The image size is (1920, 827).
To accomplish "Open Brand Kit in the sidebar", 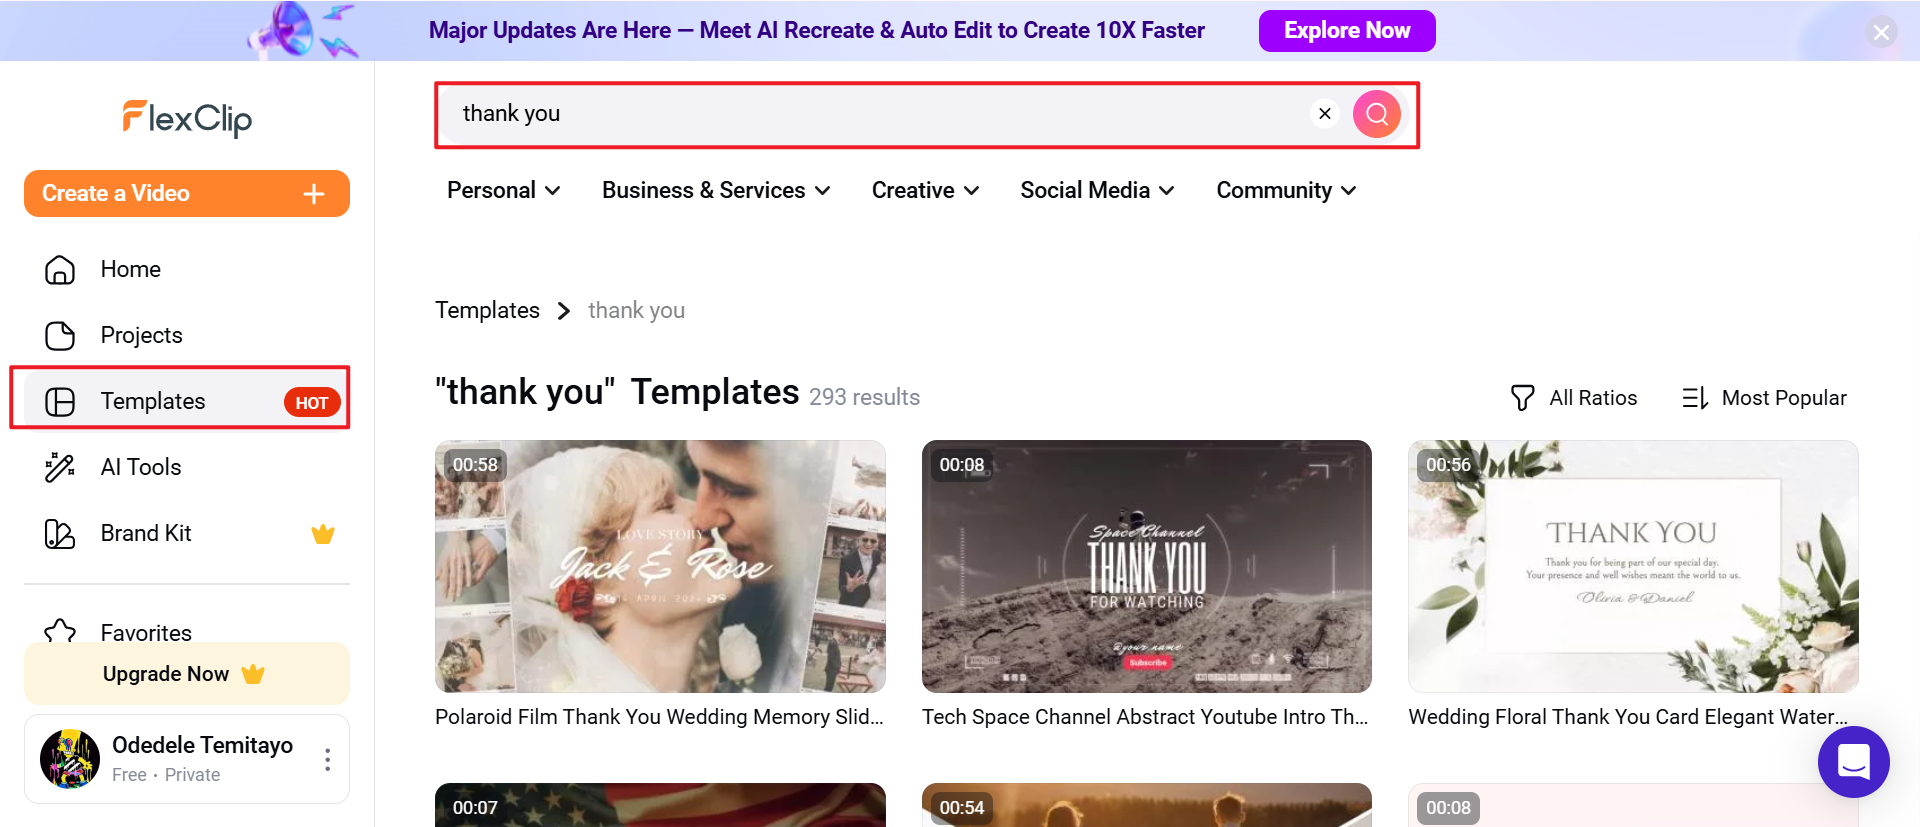I will (187, 534).
